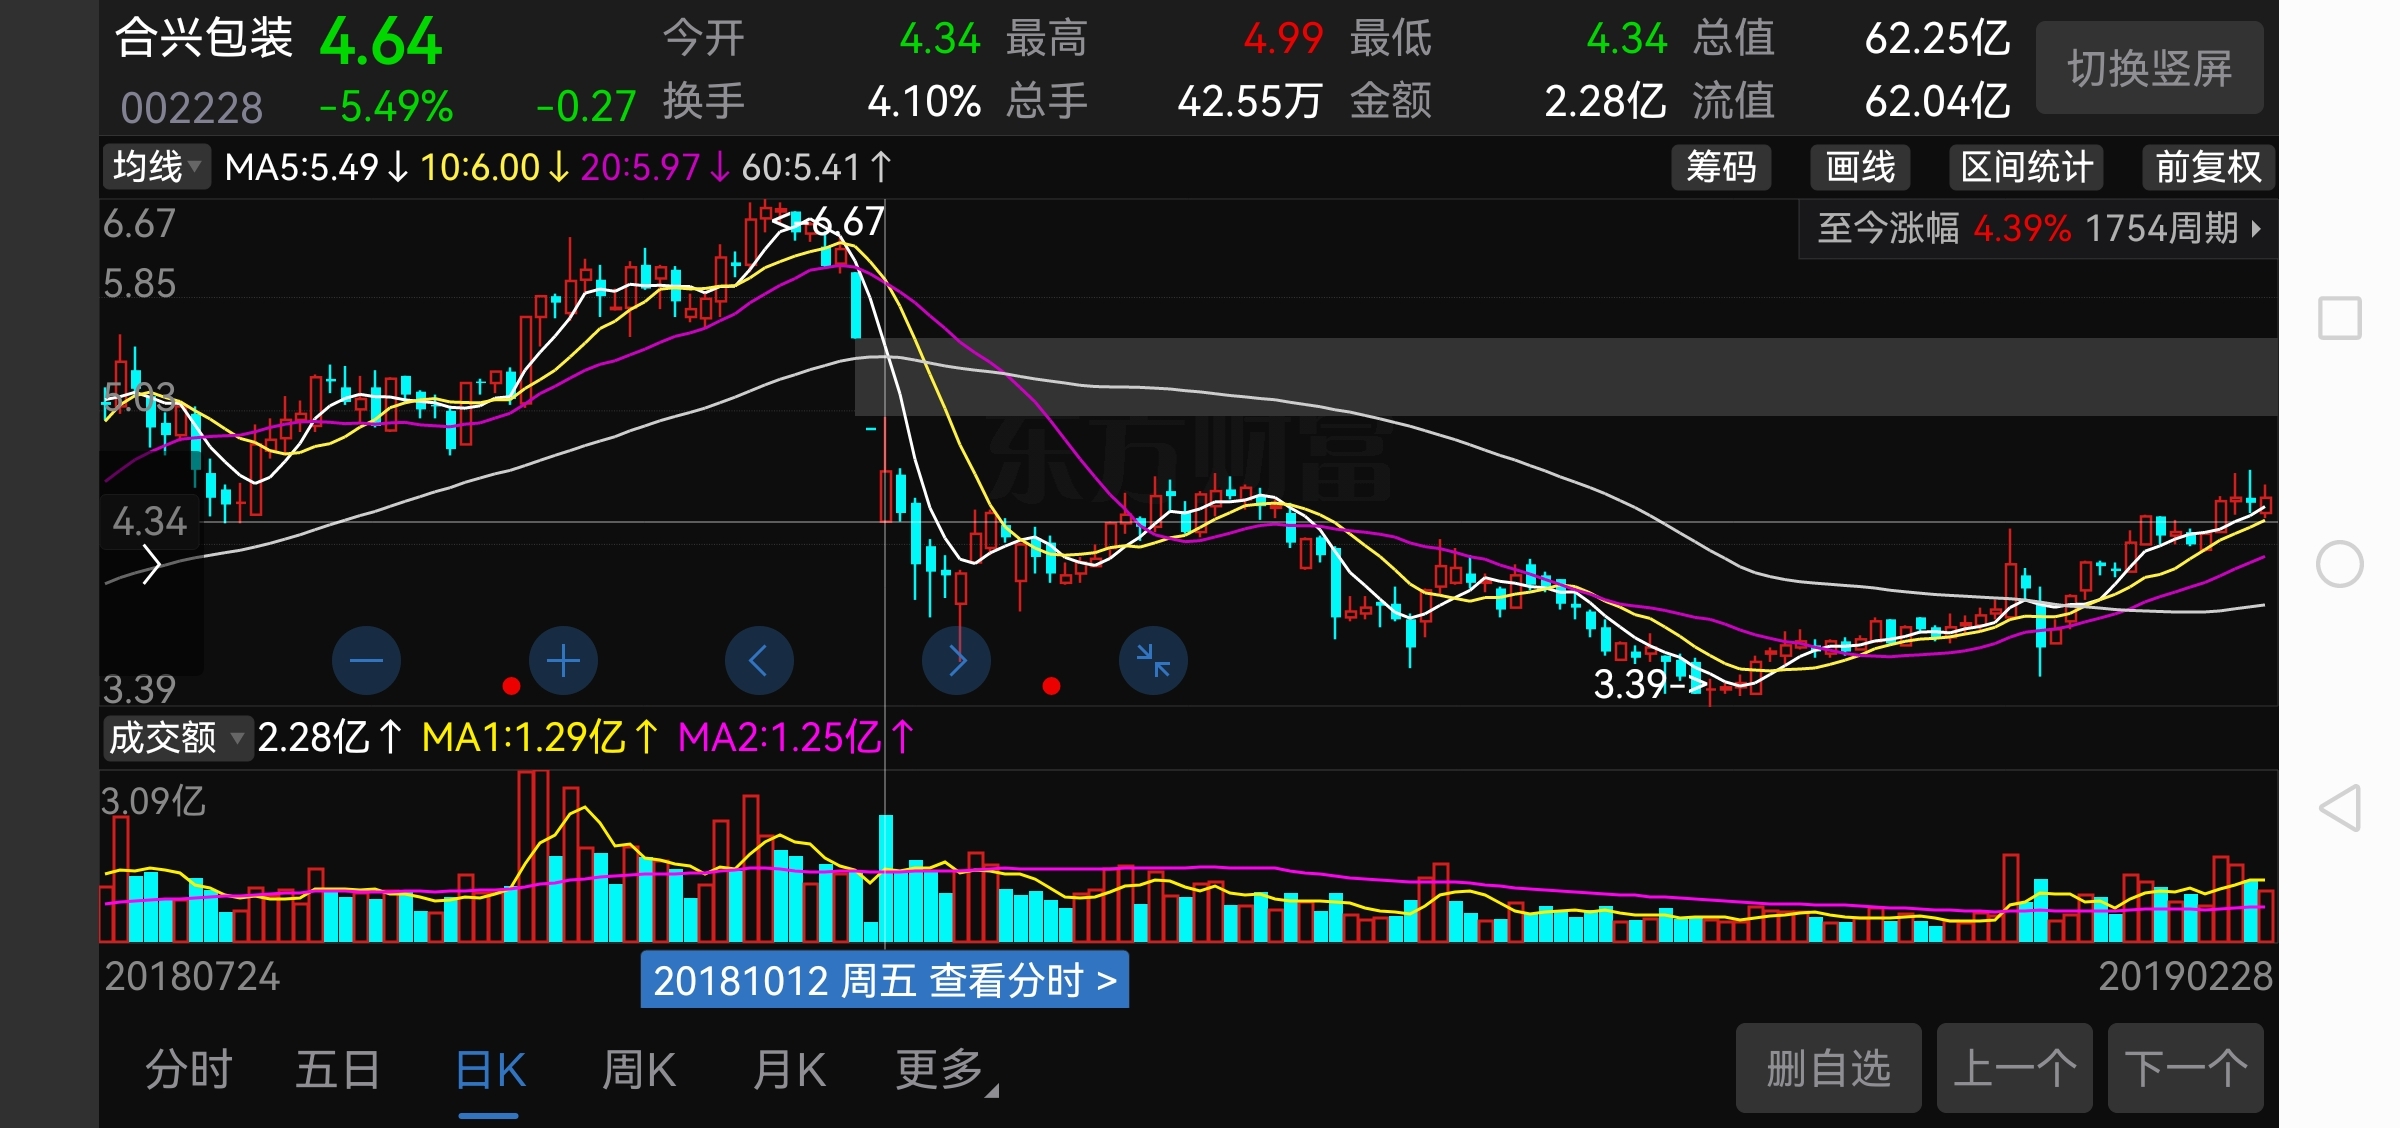Tap the collapse arrows circle icon
Screen dimensions: 2400x1128
point(1153,661)
